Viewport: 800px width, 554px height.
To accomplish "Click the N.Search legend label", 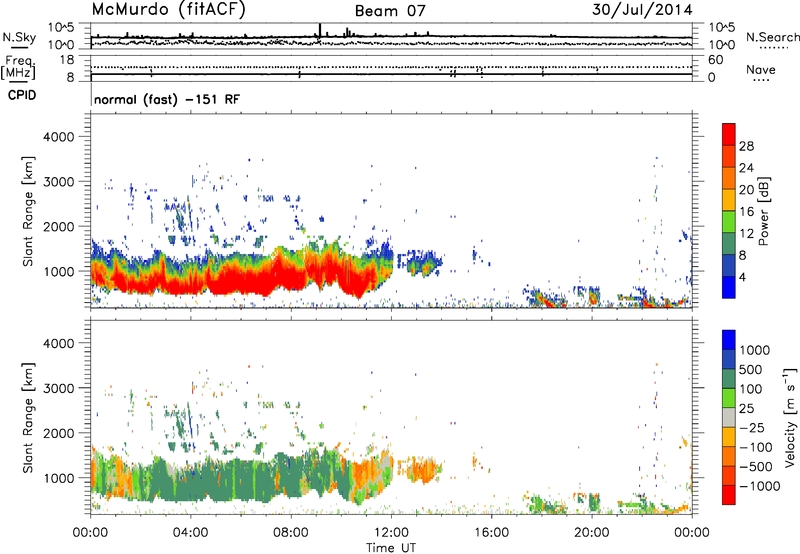I will pos(772,37).
